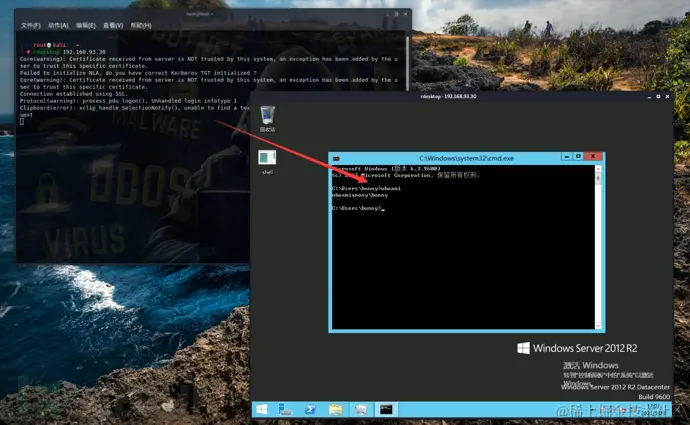Minimize the rdesktop 192.168.93.30 window
Image resolution: width=690 pixels, height=425 pixels.
[649, 96]
